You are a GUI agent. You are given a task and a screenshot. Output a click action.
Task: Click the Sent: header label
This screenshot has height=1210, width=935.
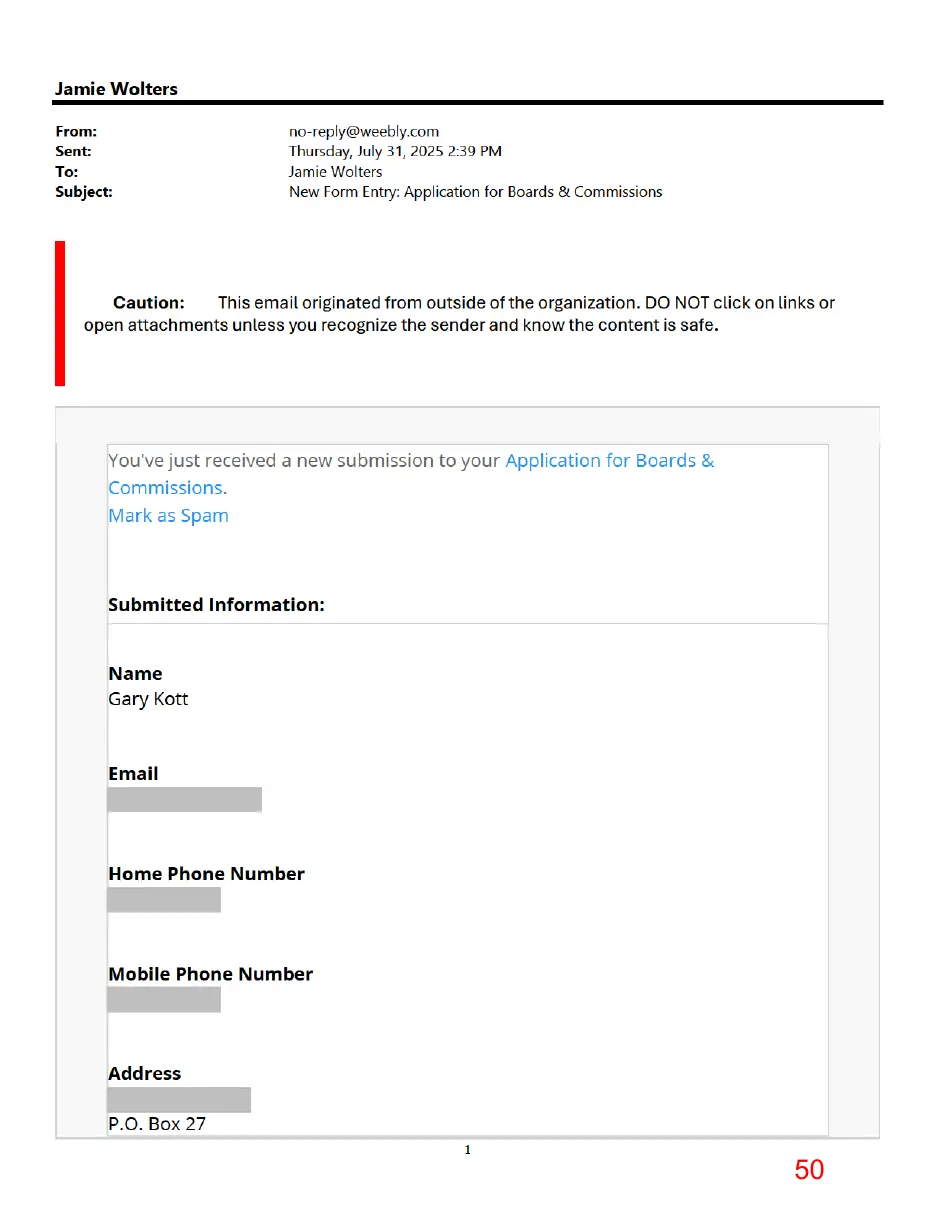coord(73,152)
